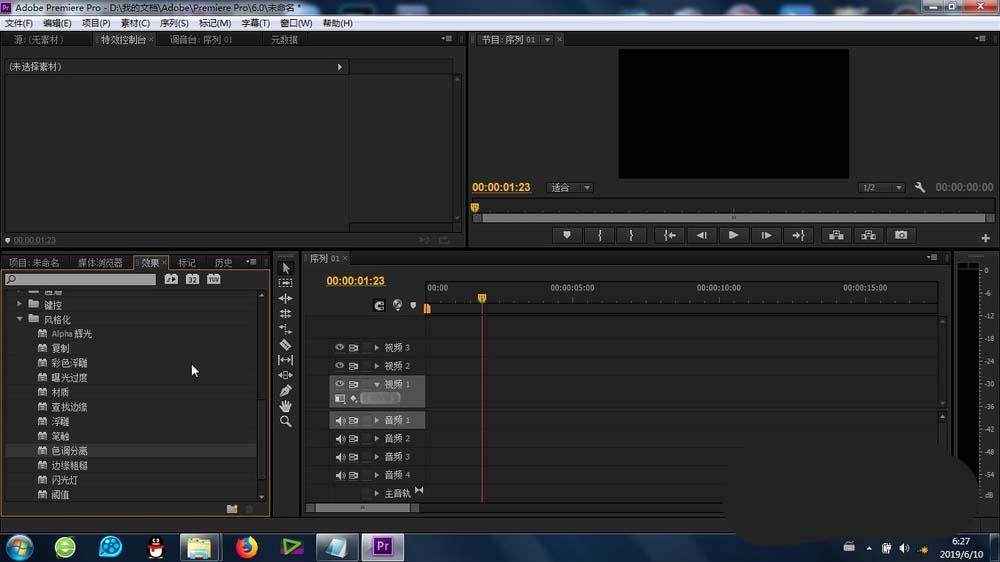Select the 色调分离 effect
Image resolution: width=1000 pixels, height=562 pixels.
click(x=69, y=451)
